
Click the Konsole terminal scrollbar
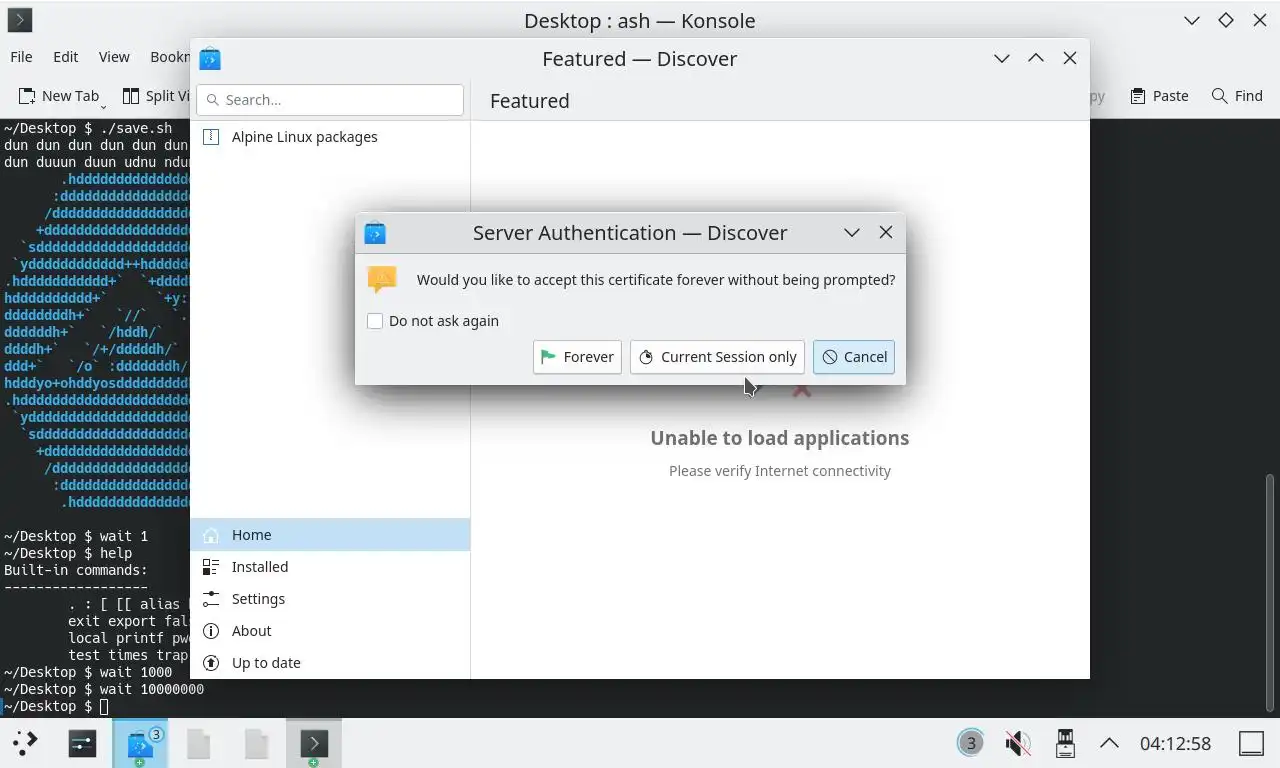1272,594
